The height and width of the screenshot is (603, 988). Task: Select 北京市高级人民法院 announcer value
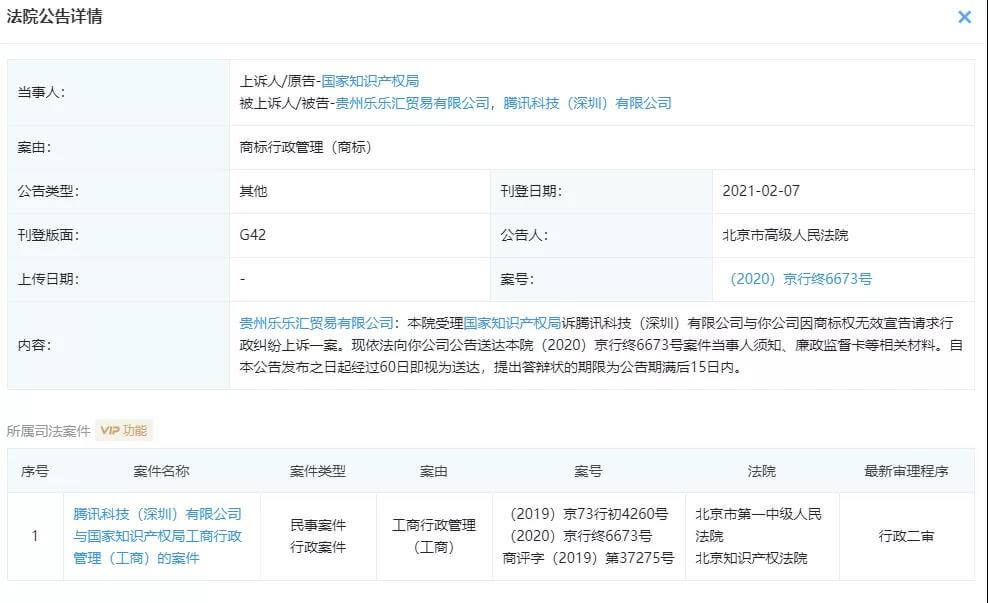[x=785, y=235]
